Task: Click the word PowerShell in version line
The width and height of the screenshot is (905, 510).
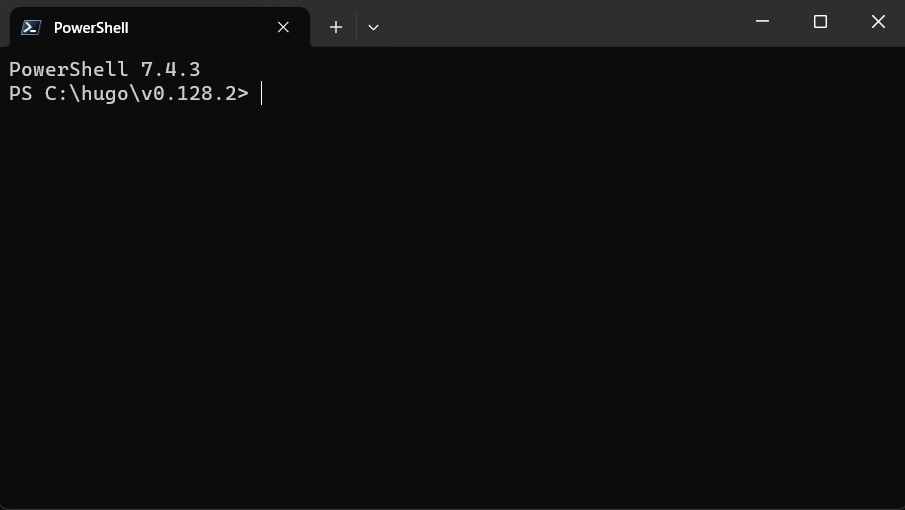Action: tap(68, 70)
